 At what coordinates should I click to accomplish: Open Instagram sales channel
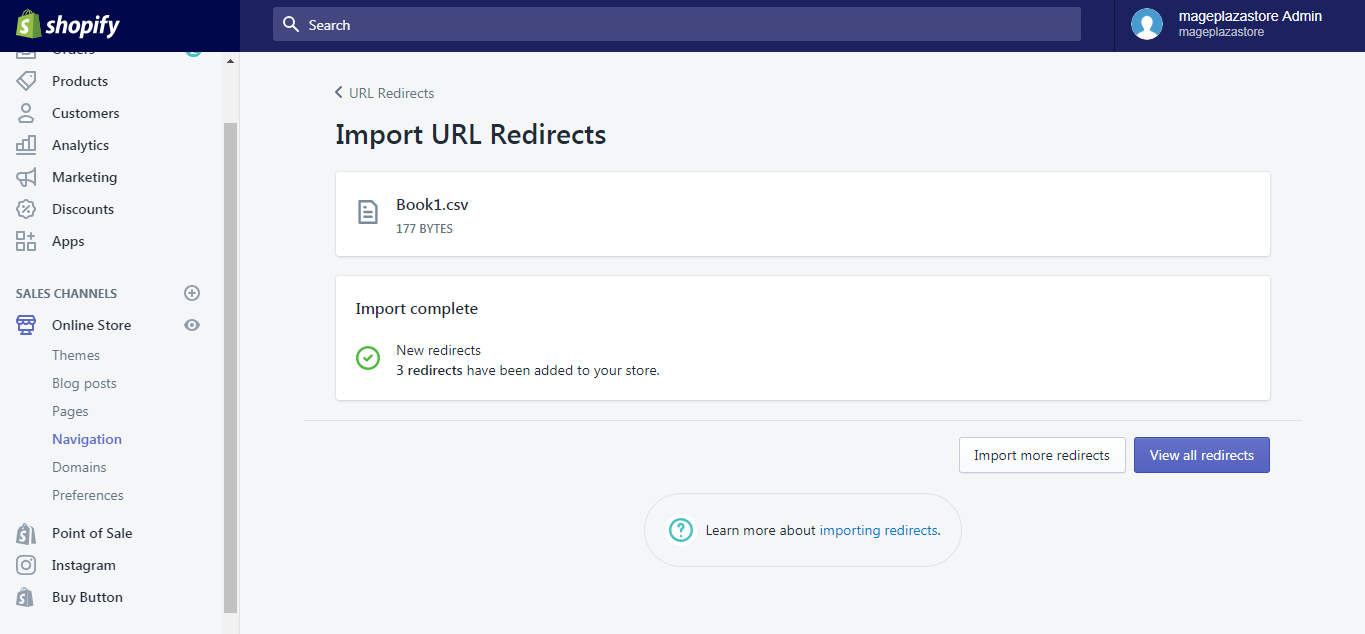point(84,565)
